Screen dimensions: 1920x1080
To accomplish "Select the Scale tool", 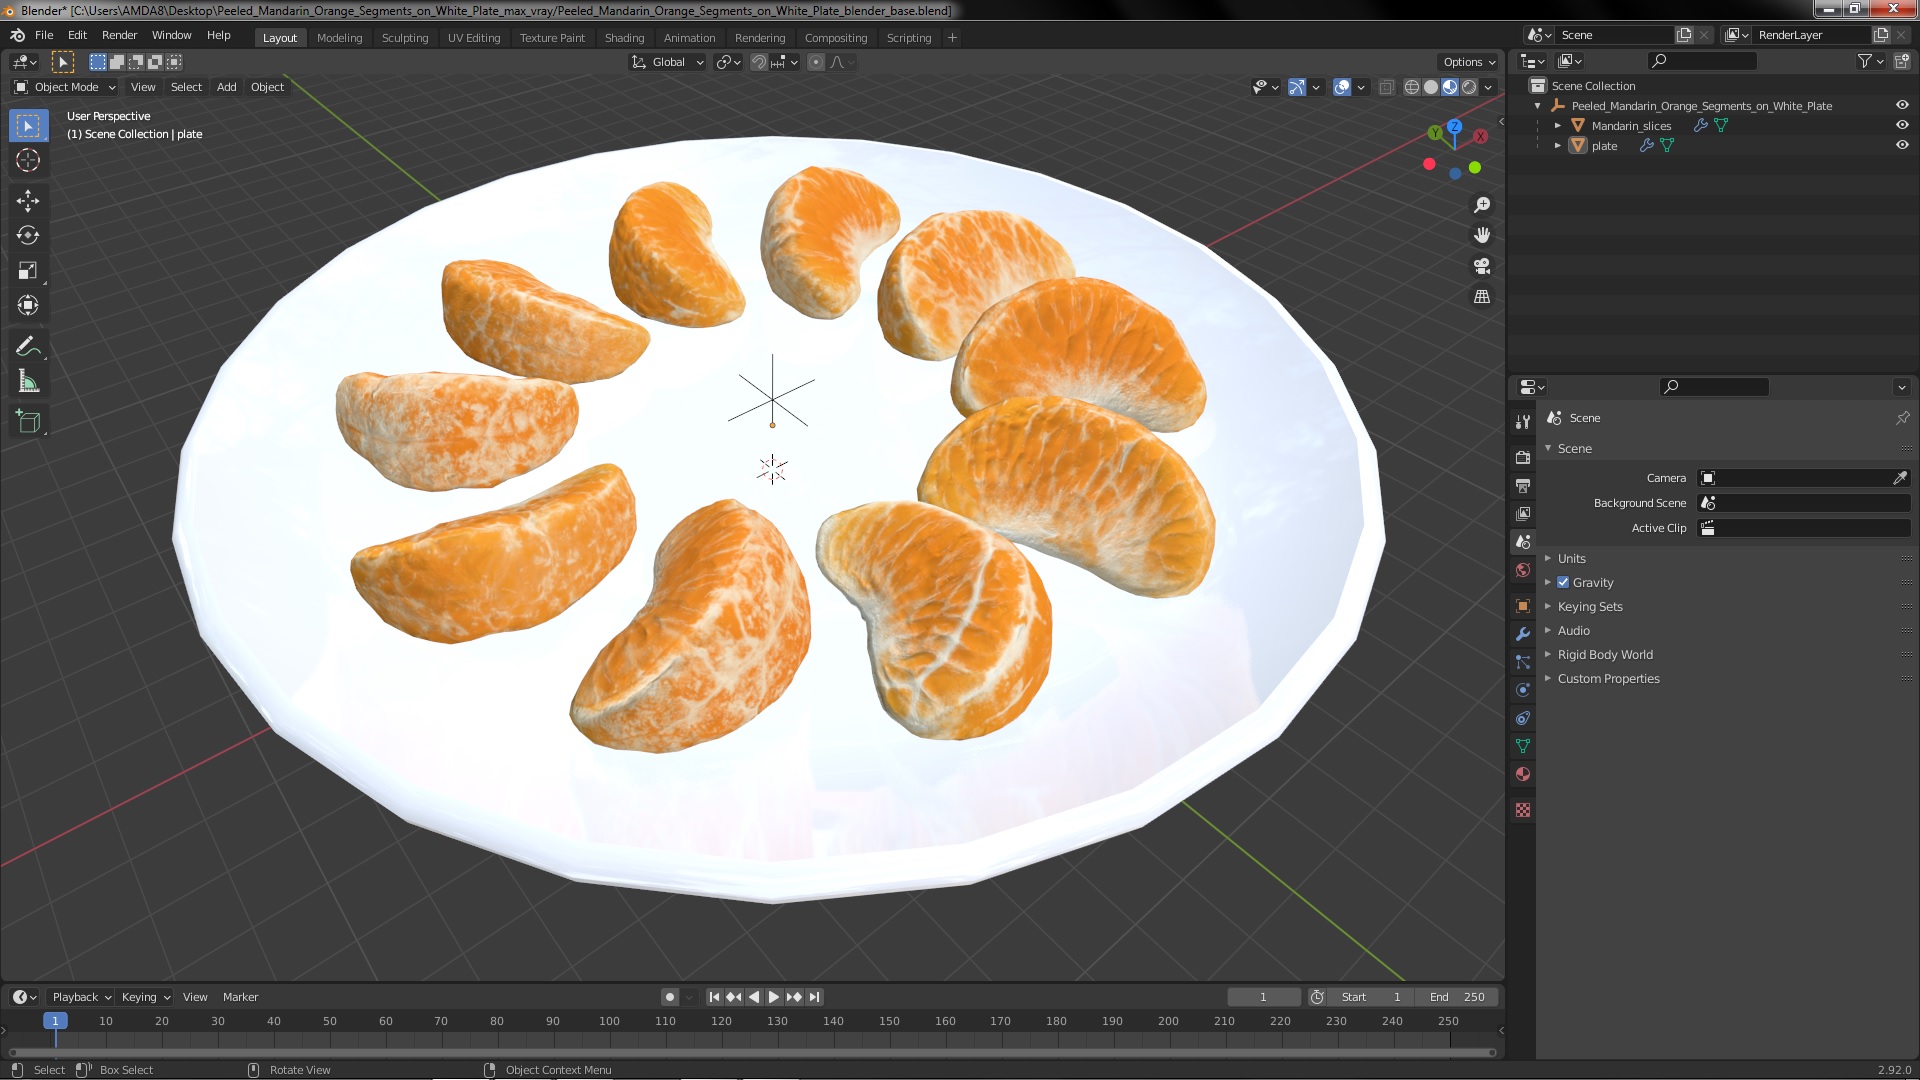I will pyautogui.click(x=28, y=271).
